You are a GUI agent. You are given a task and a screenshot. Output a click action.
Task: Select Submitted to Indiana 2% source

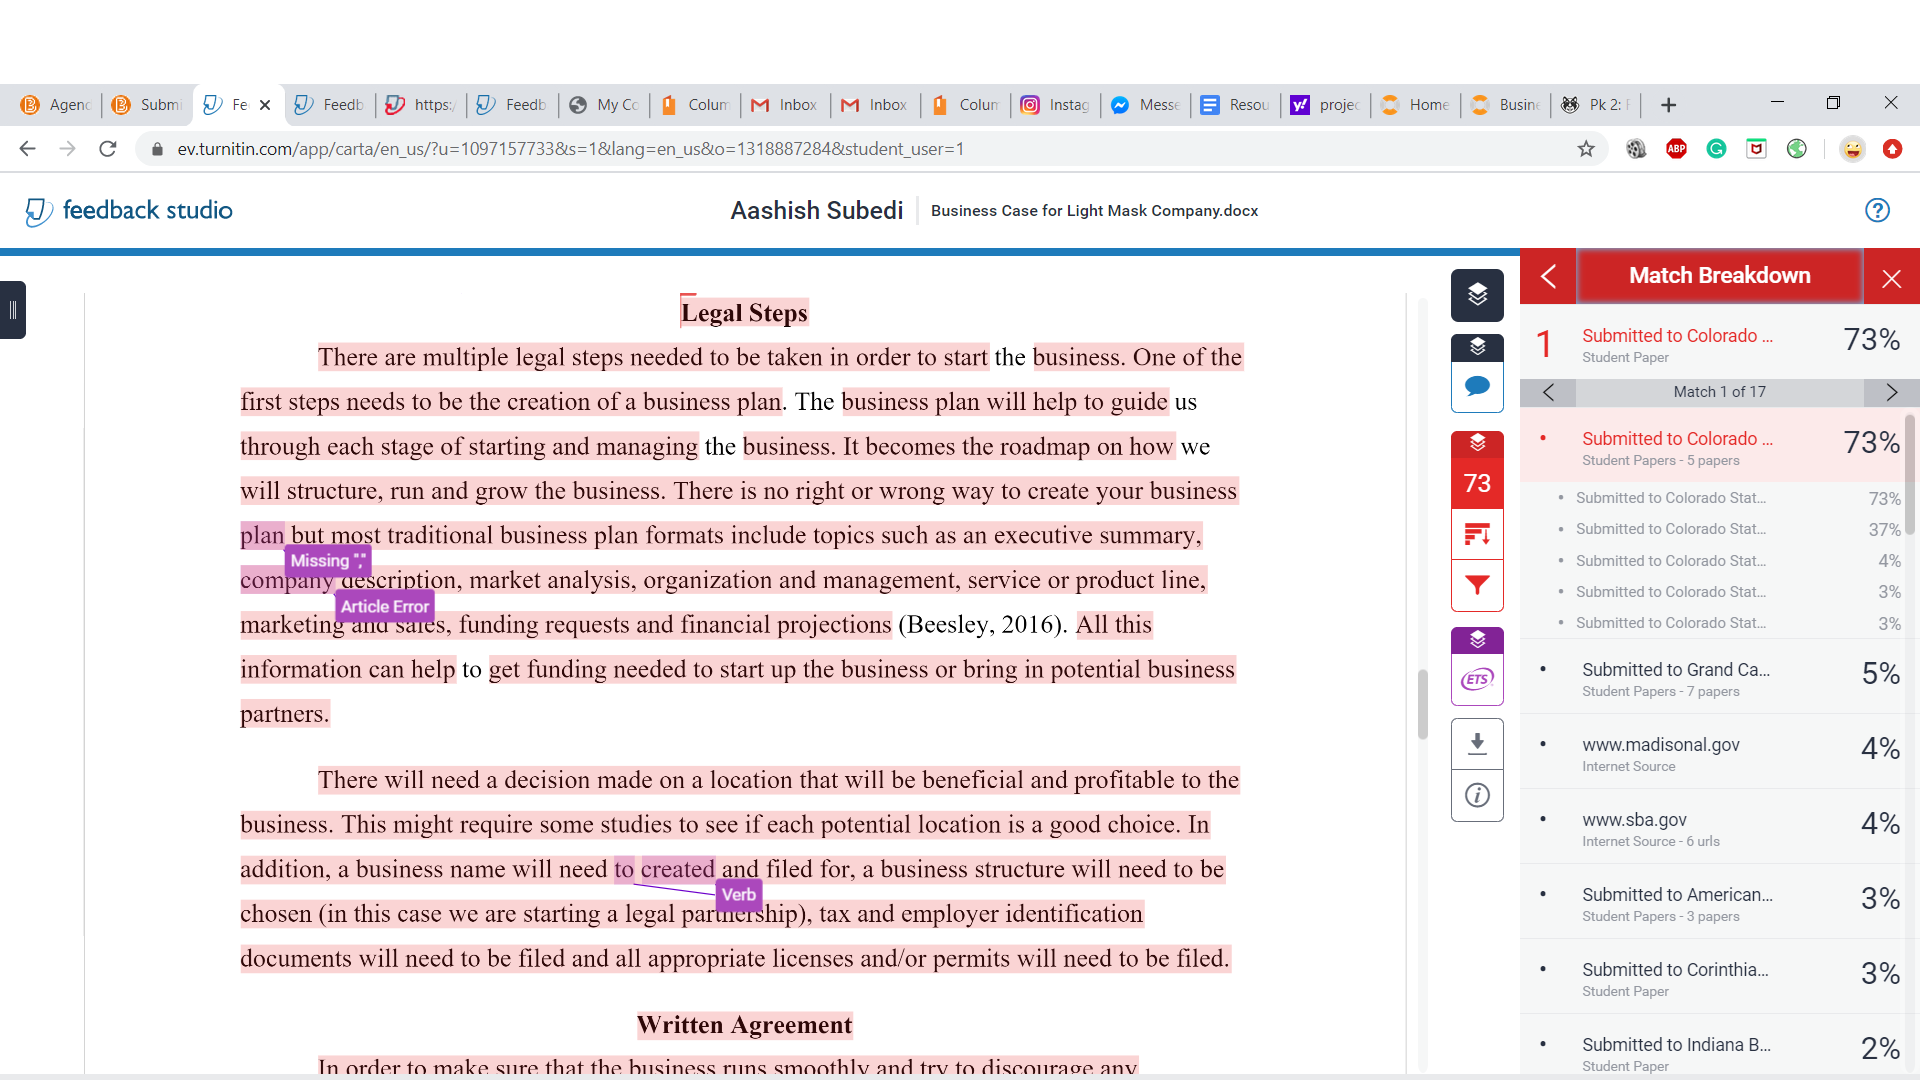coord(1712,1047)
